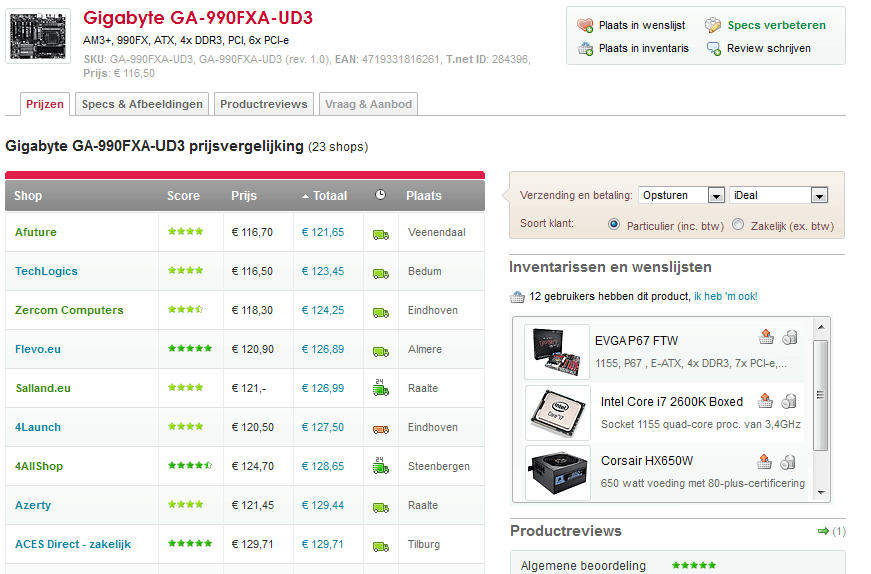Open the Zercom Computers shop link
Image resolution: width=871 pixels, height=574 pixels.
69,310
